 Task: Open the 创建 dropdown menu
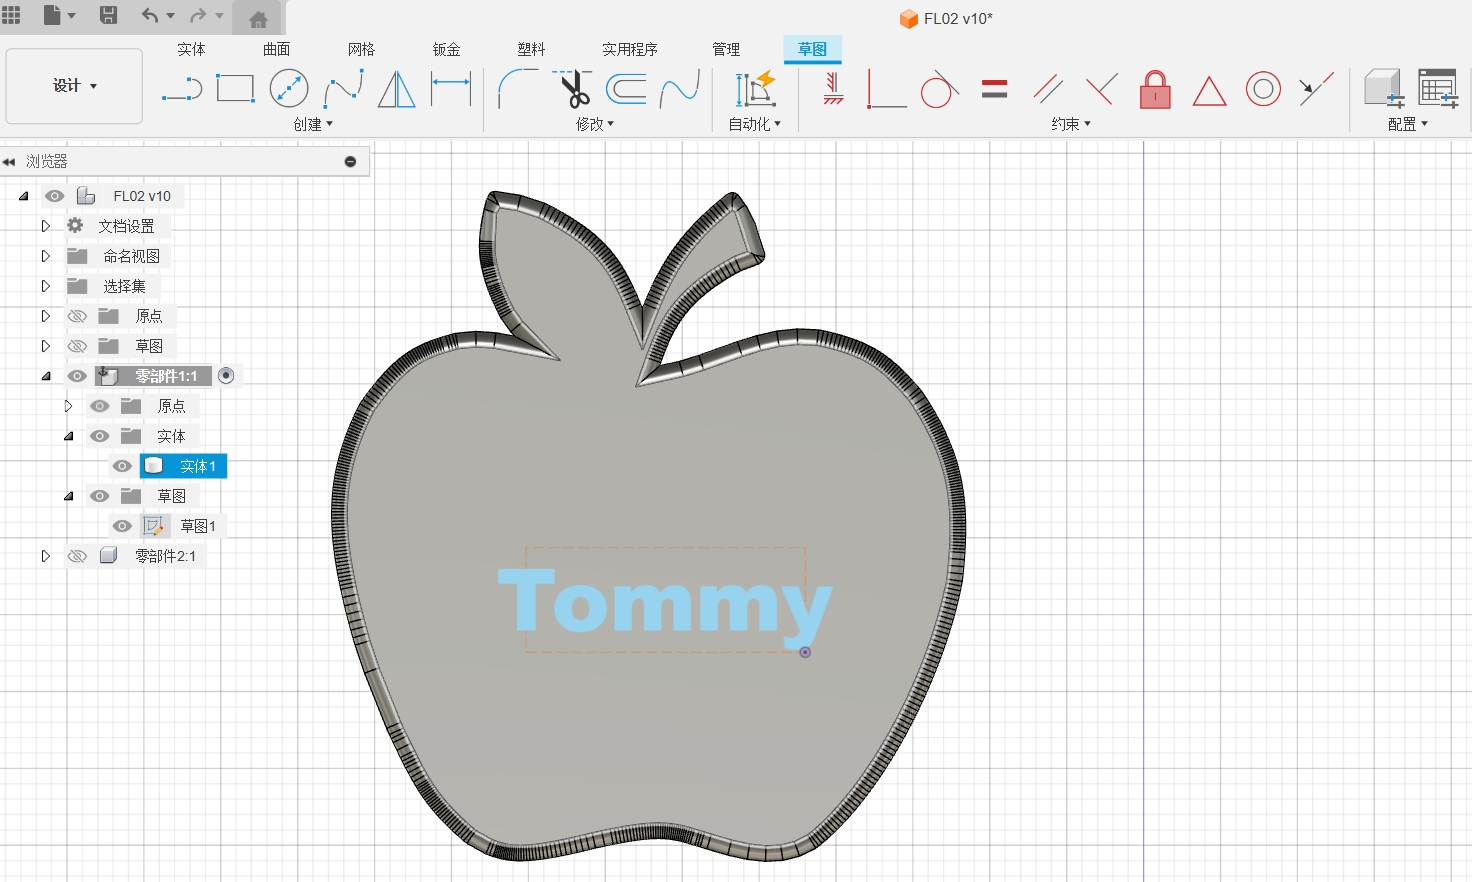coord(313,124)
